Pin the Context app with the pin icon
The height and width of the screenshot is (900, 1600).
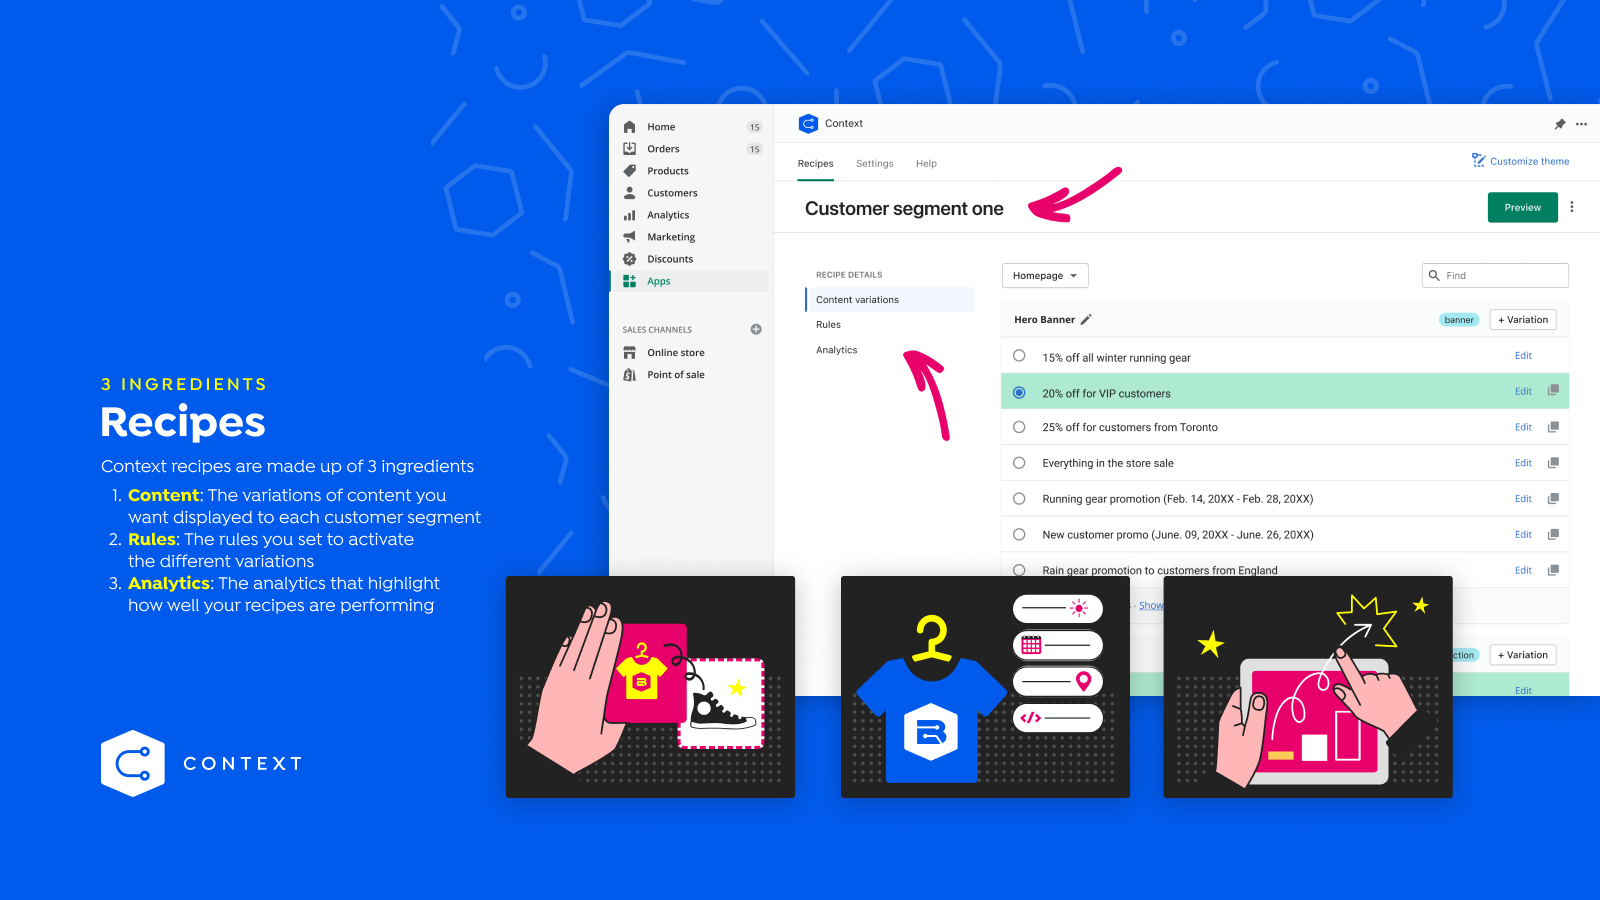[x=1559, y=123]
